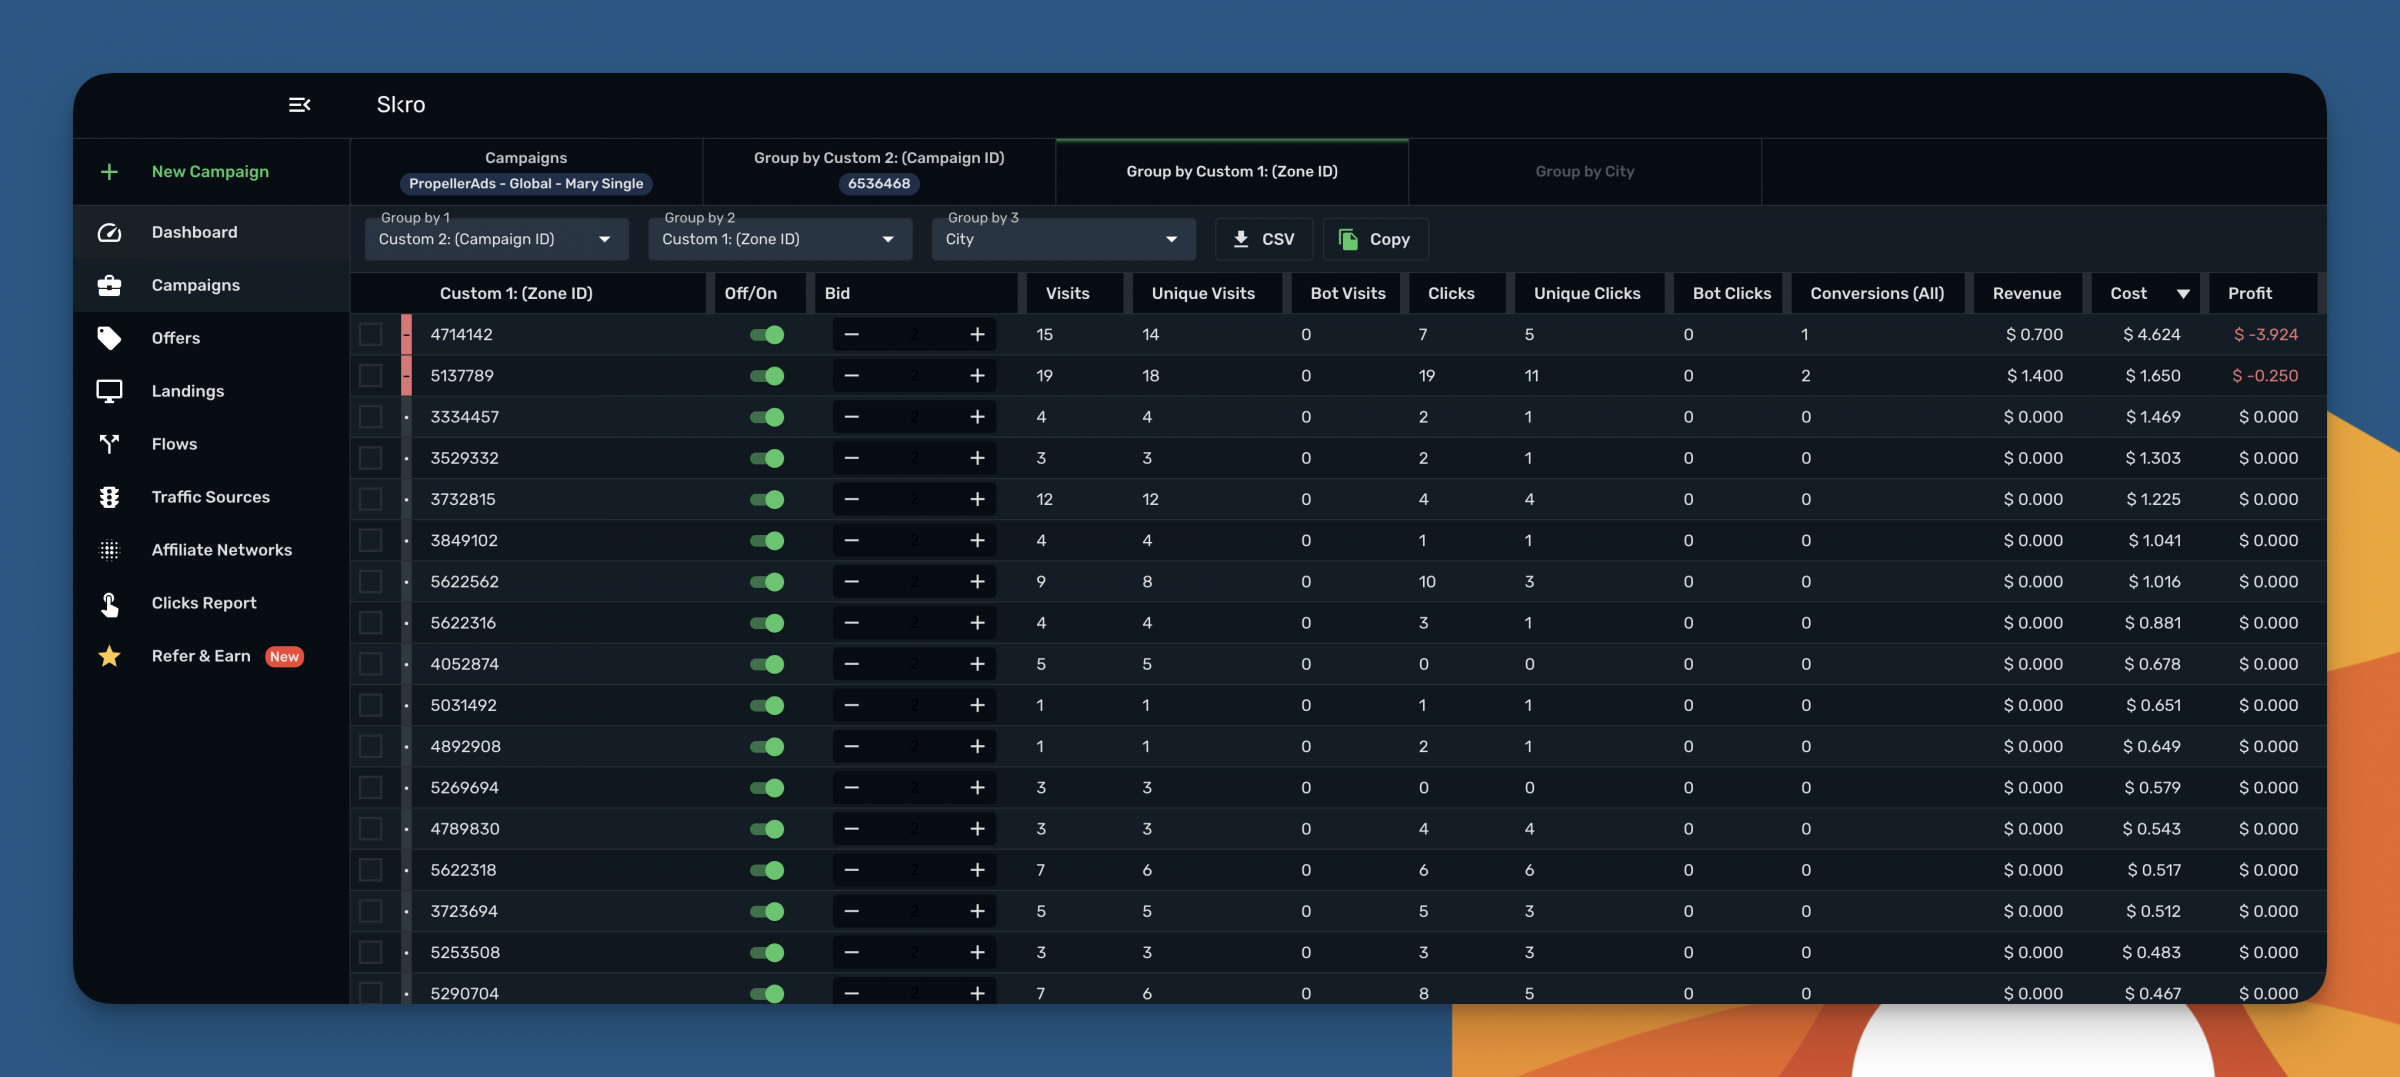Open Group by 3 City dropdown

click(1064, 239)
